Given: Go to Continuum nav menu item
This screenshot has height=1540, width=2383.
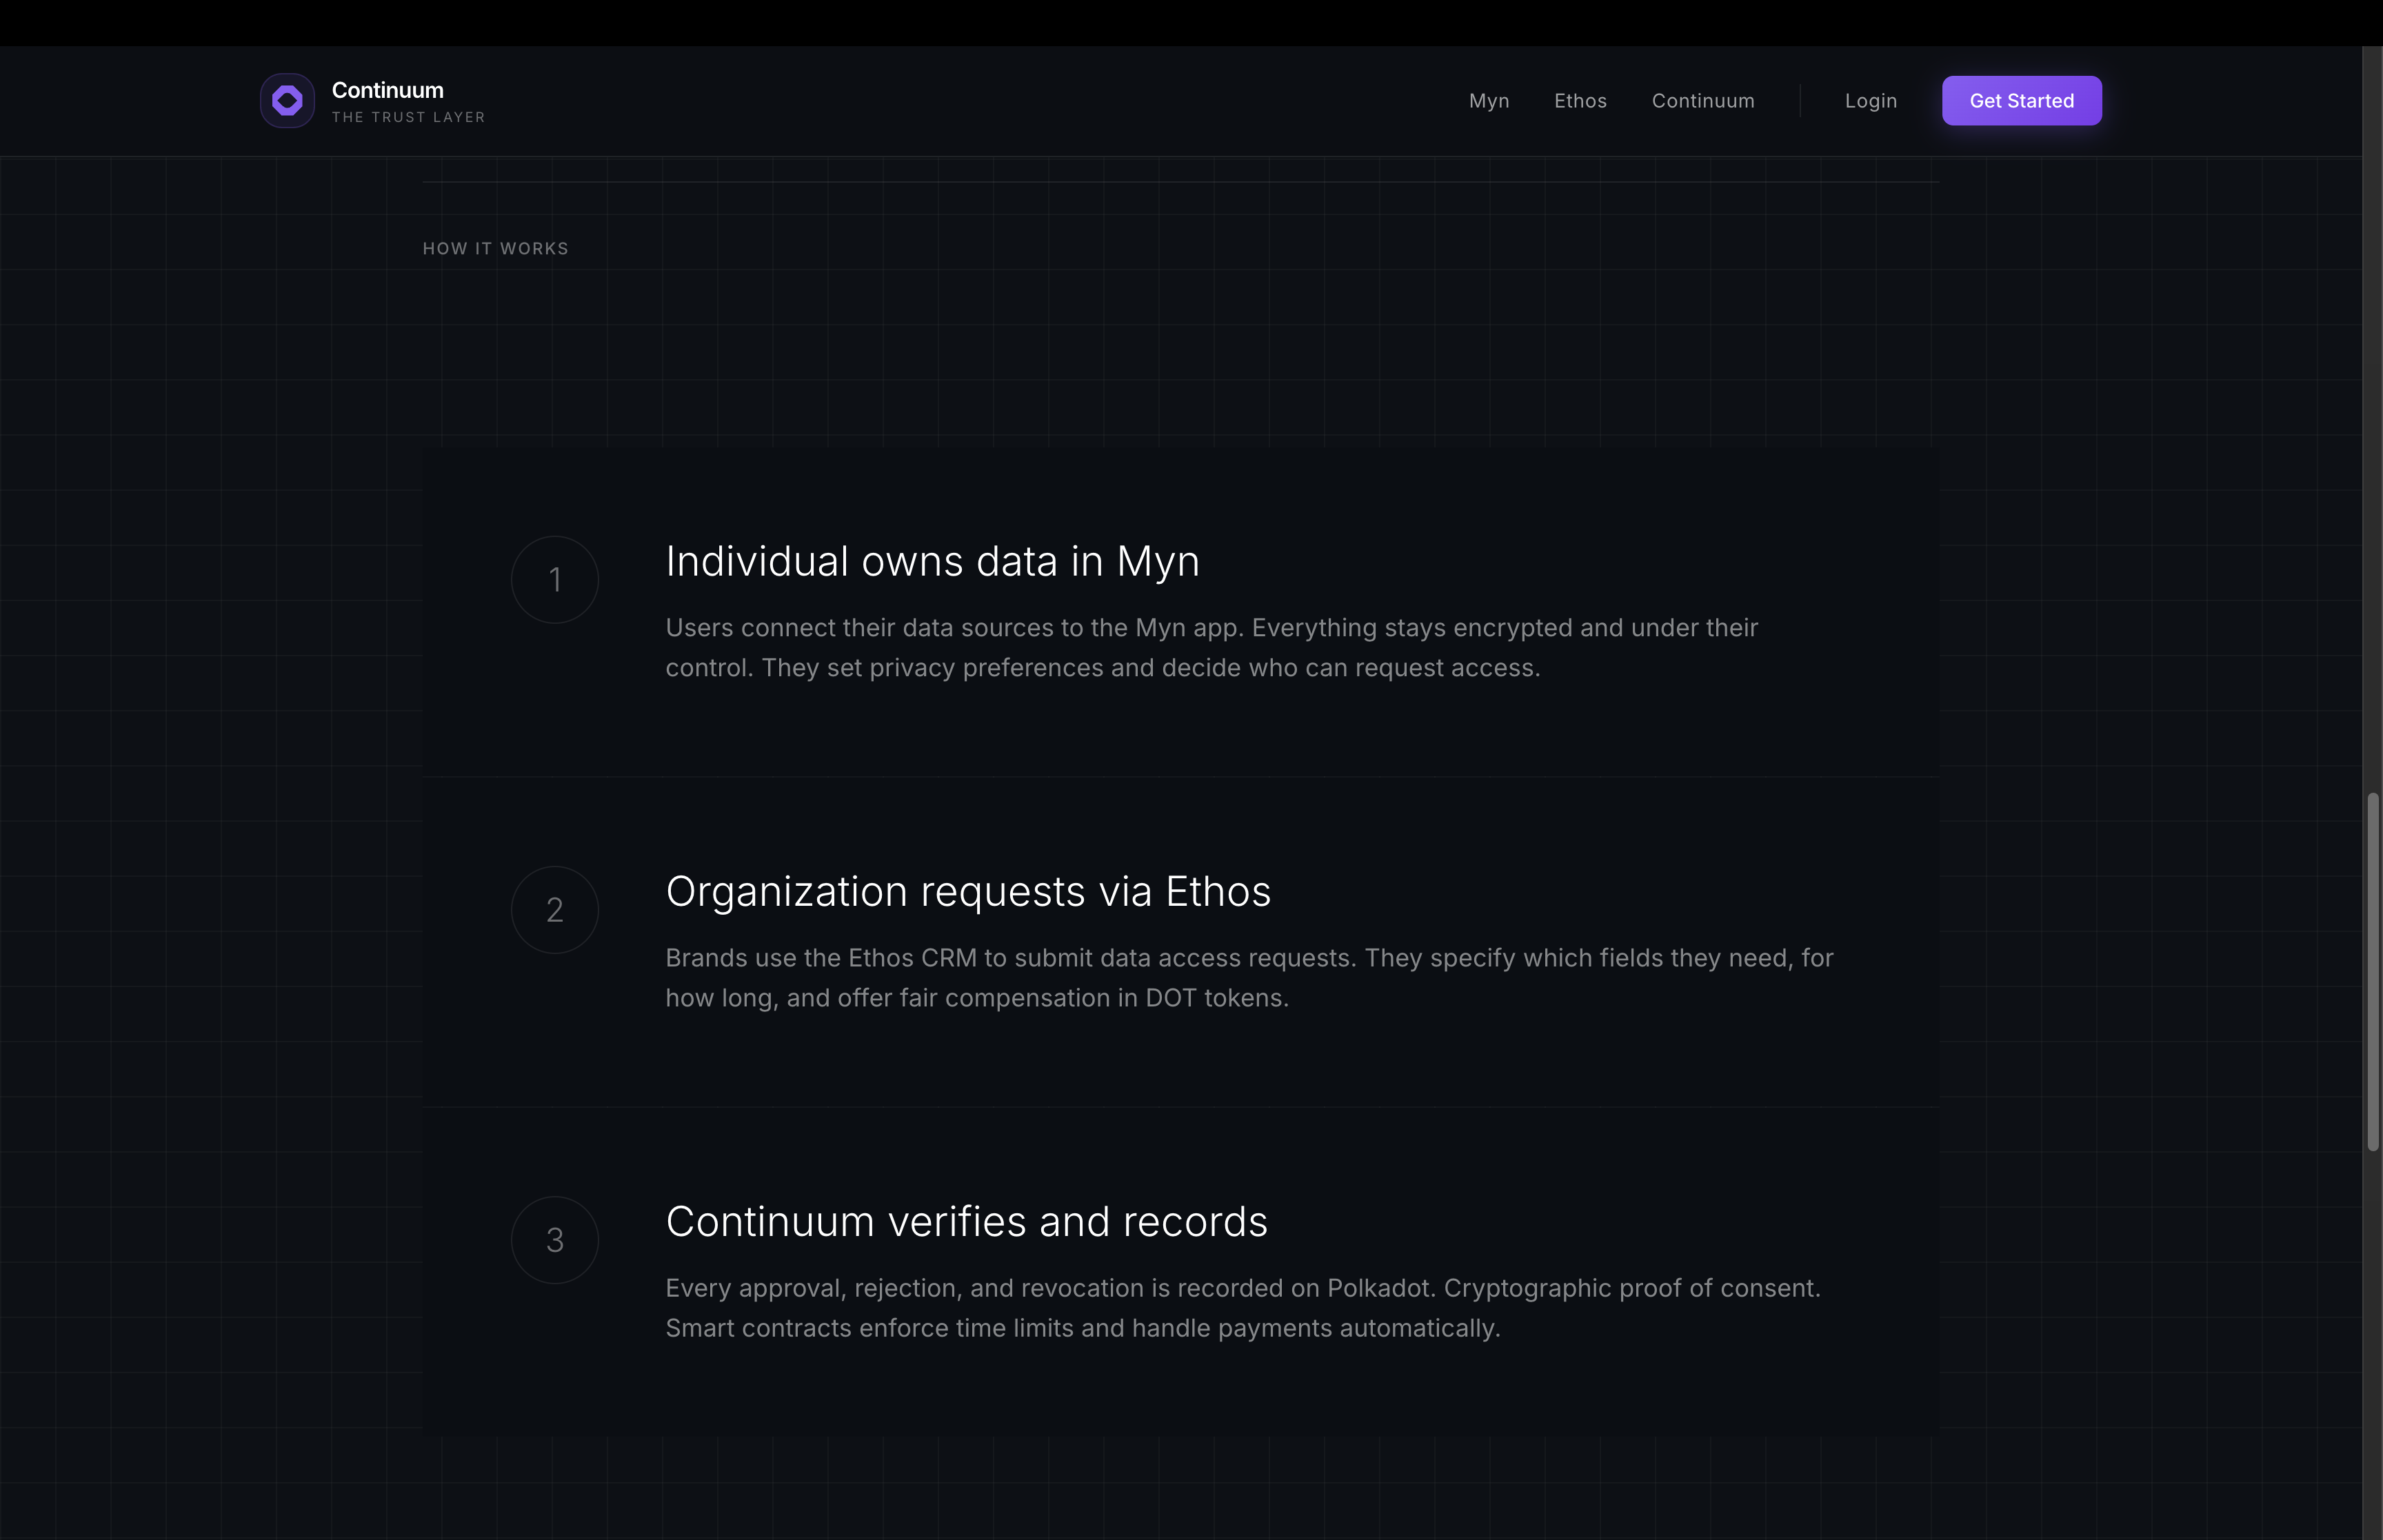Looking at the screenshot, I should pos(1702,101).
